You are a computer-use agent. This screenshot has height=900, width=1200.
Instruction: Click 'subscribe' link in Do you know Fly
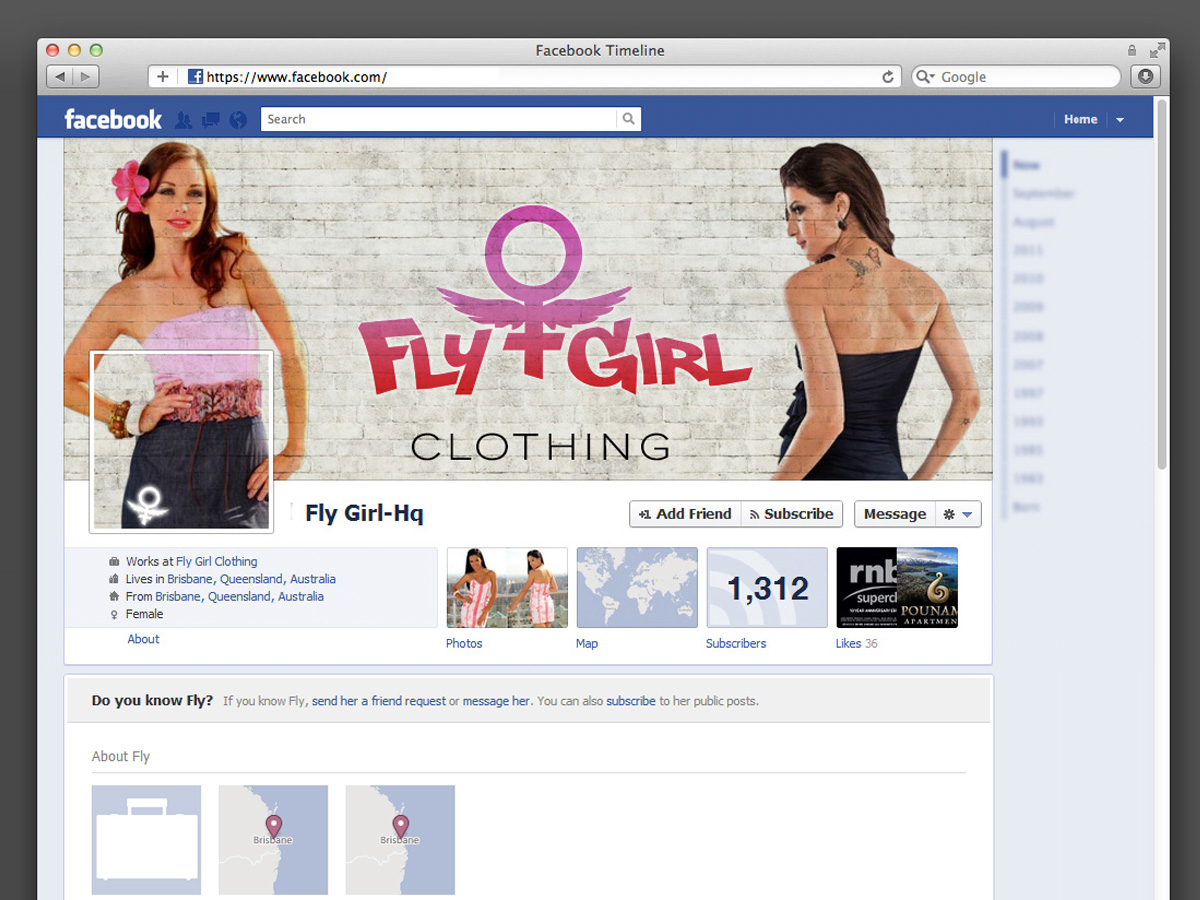point(631,702)
